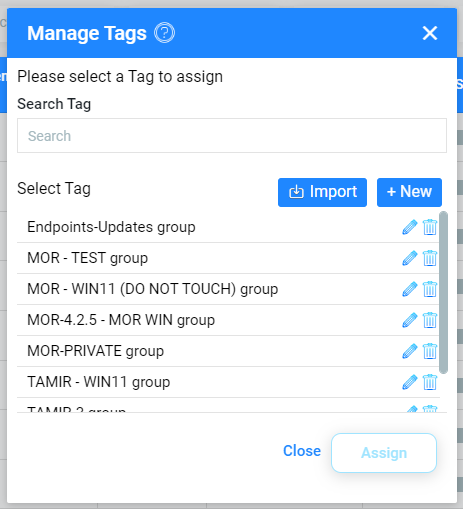Image resolution: width=463 pixels, height=509 pixels.
Task: Delete the MOR - TEST group tag
Action: tap(430, 258)
